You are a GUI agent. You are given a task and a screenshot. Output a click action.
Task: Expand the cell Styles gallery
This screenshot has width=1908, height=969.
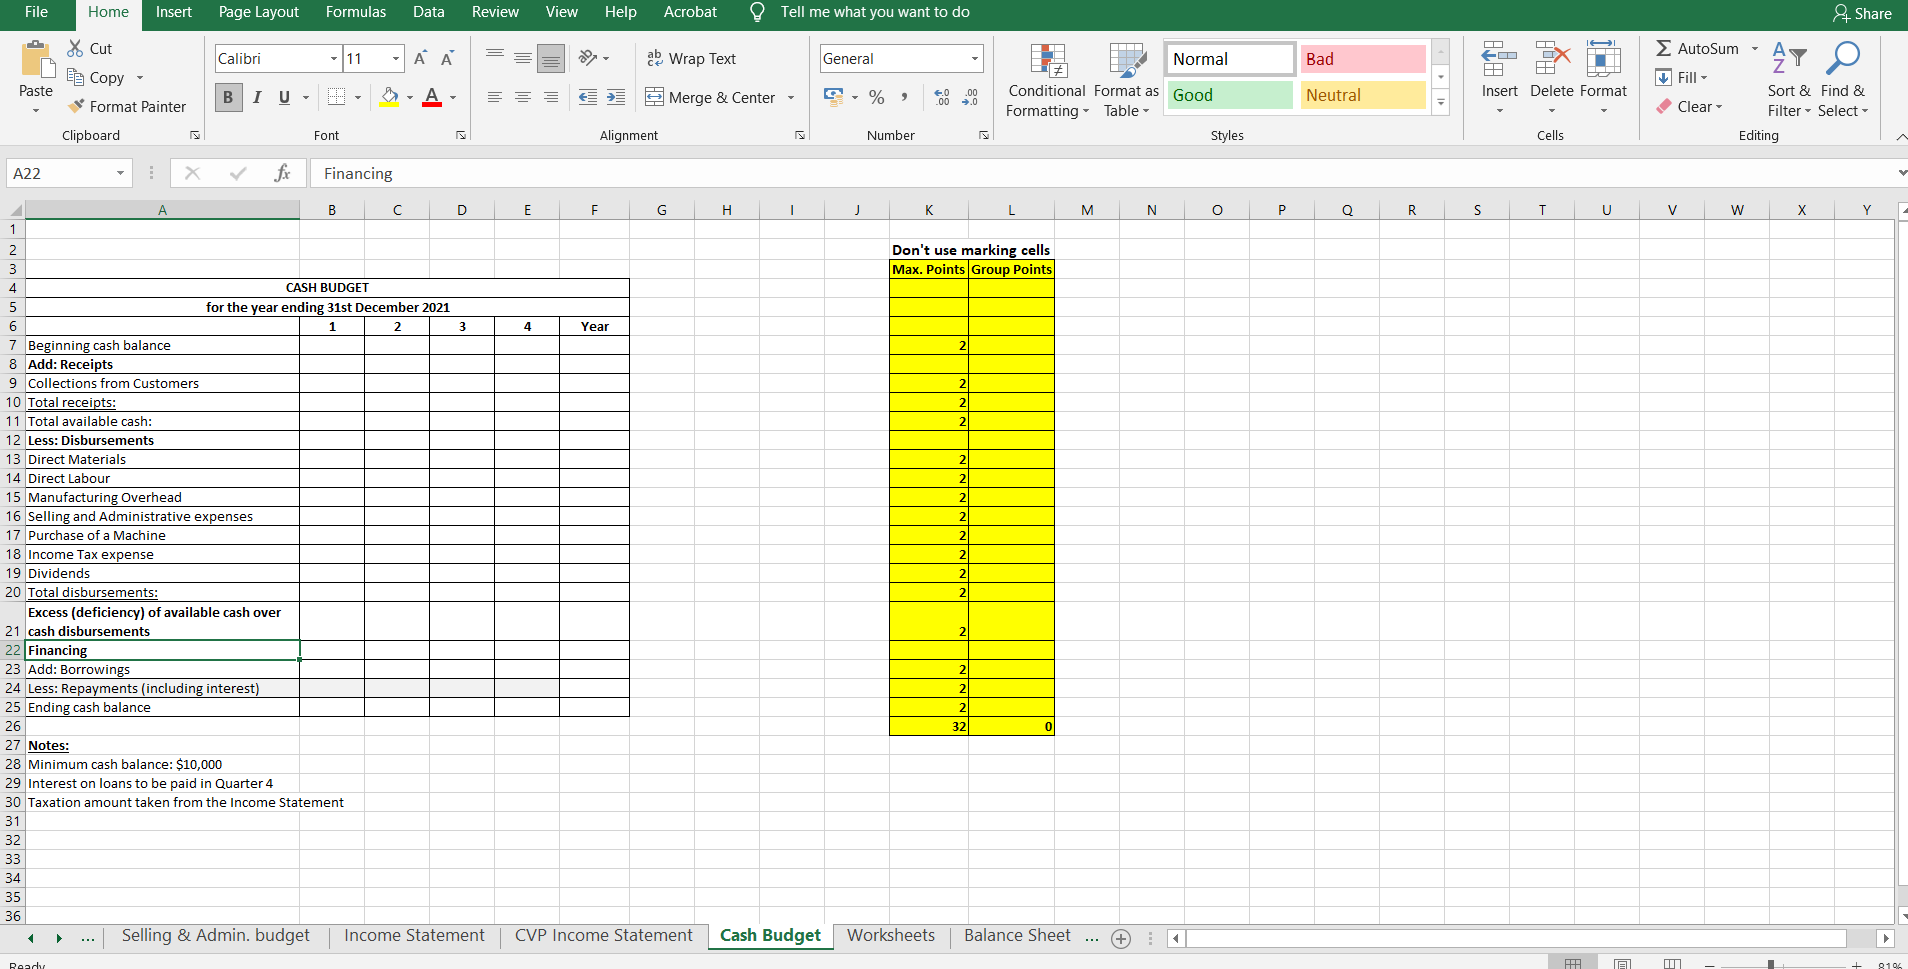(1441, 102)
